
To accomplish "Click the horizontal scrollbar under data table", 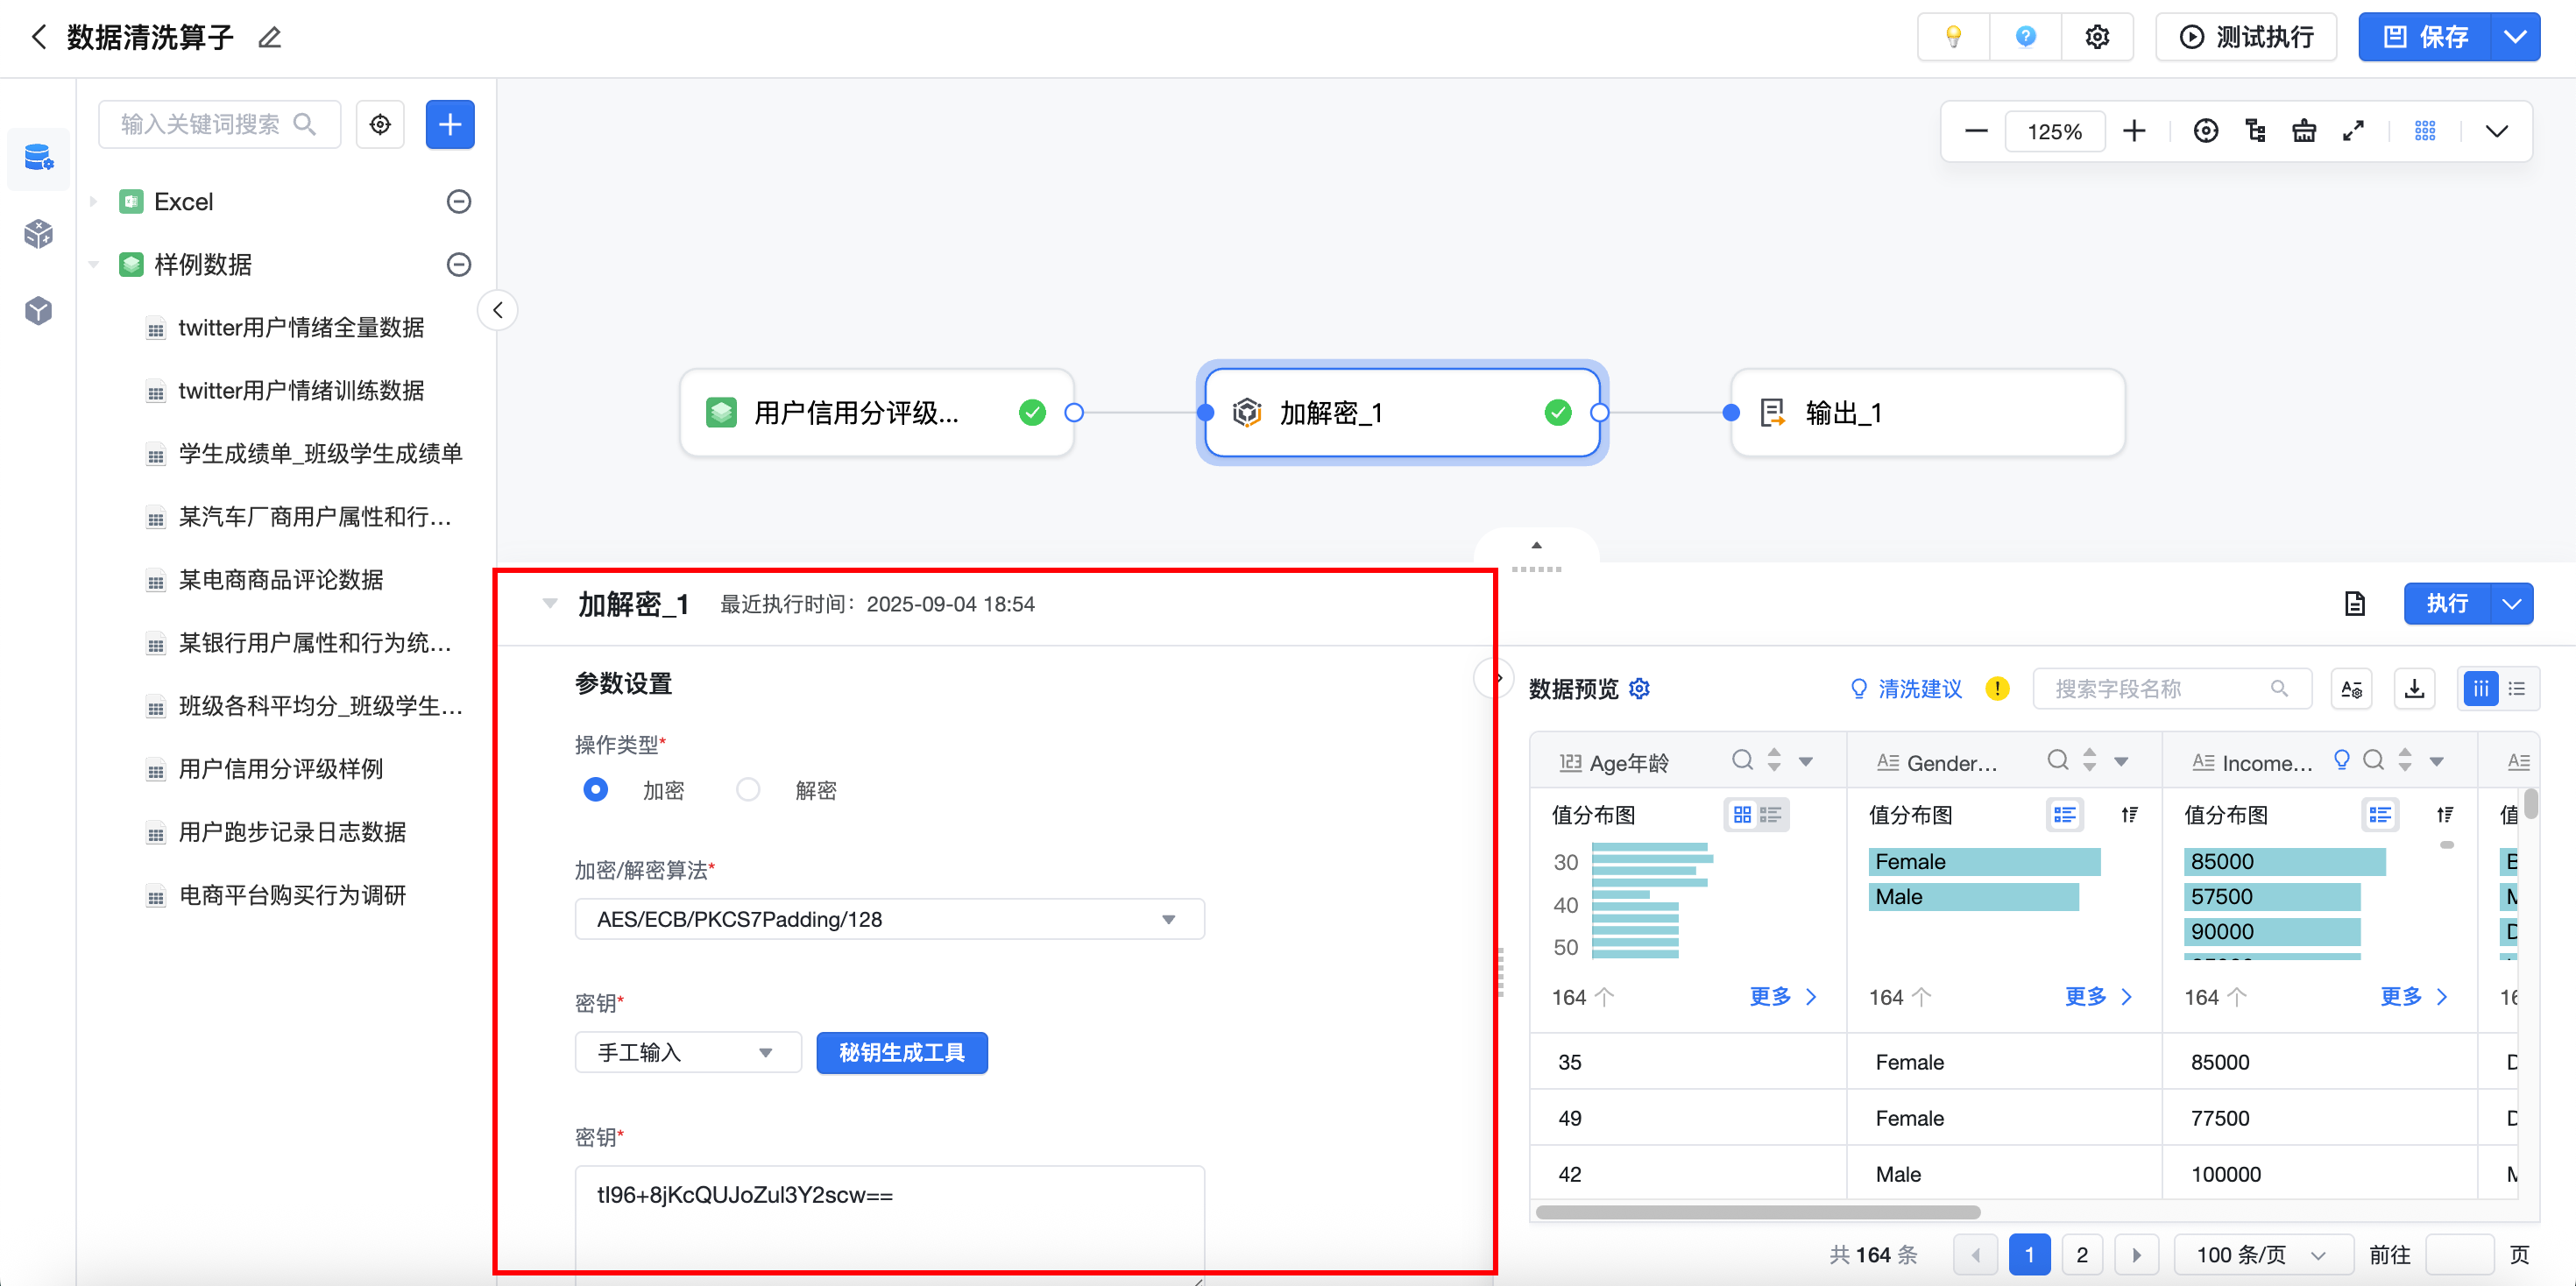I will coord(1757,1212).
